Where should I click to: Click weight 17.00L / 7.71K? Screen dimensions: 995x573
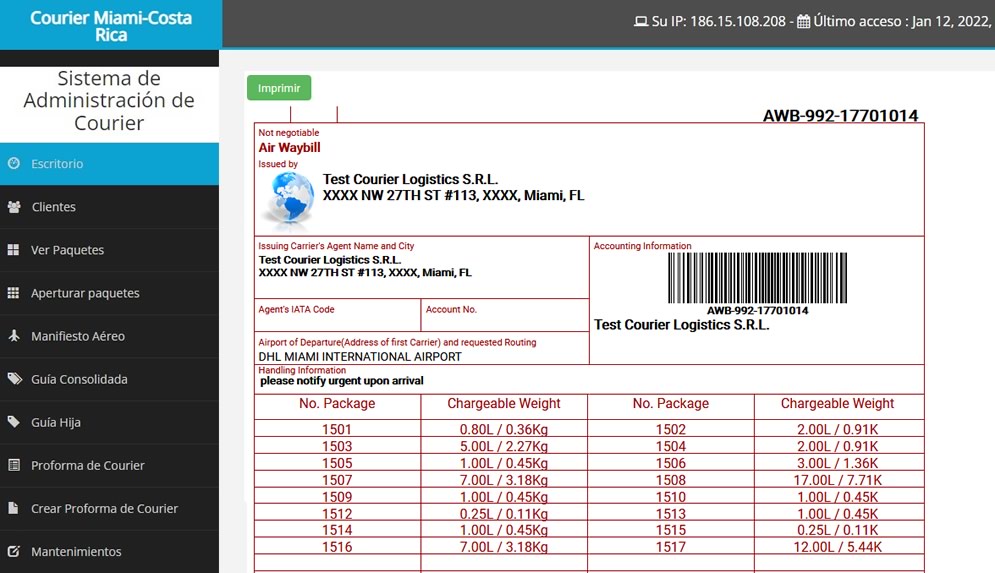(x=838, y=480)
